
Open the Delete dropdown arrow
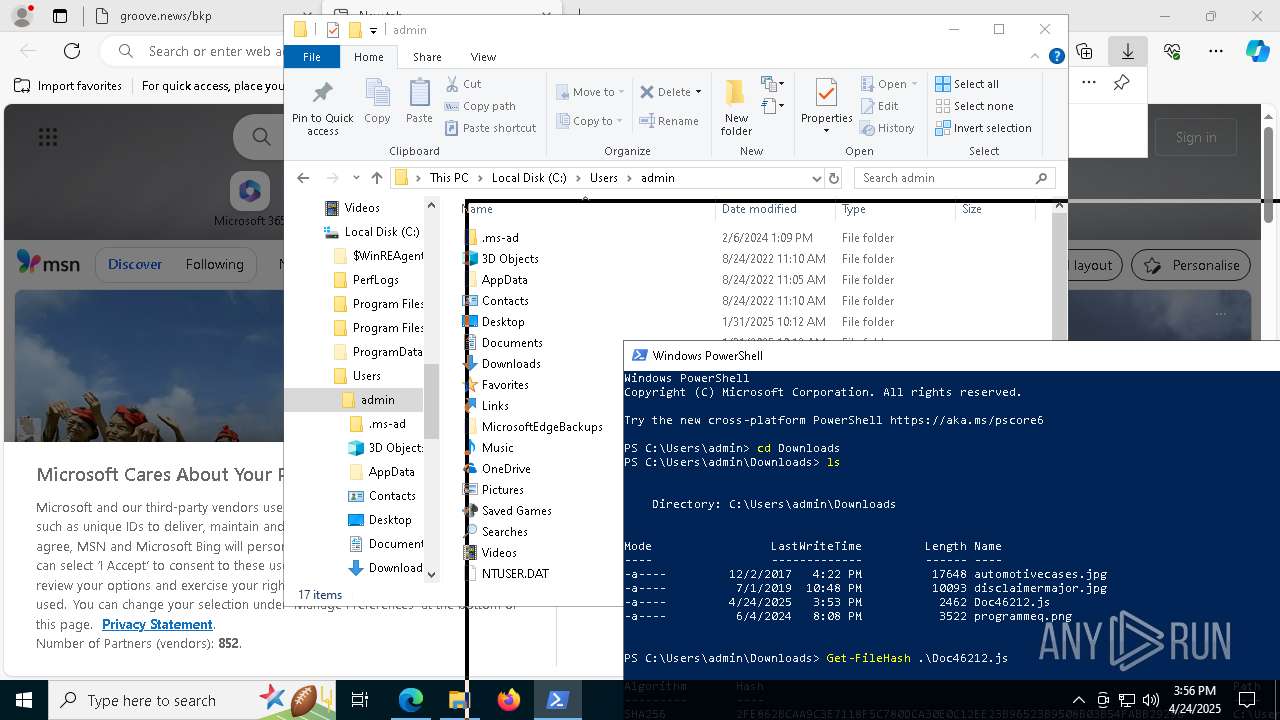click(x=698, y=92)
